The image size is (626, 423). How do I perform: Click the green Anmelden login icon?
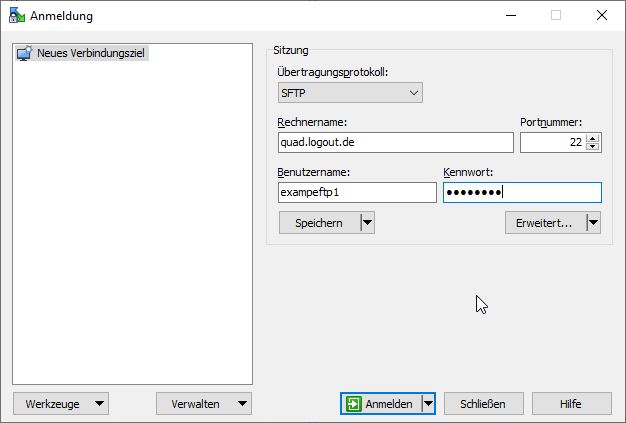point(354,404)
